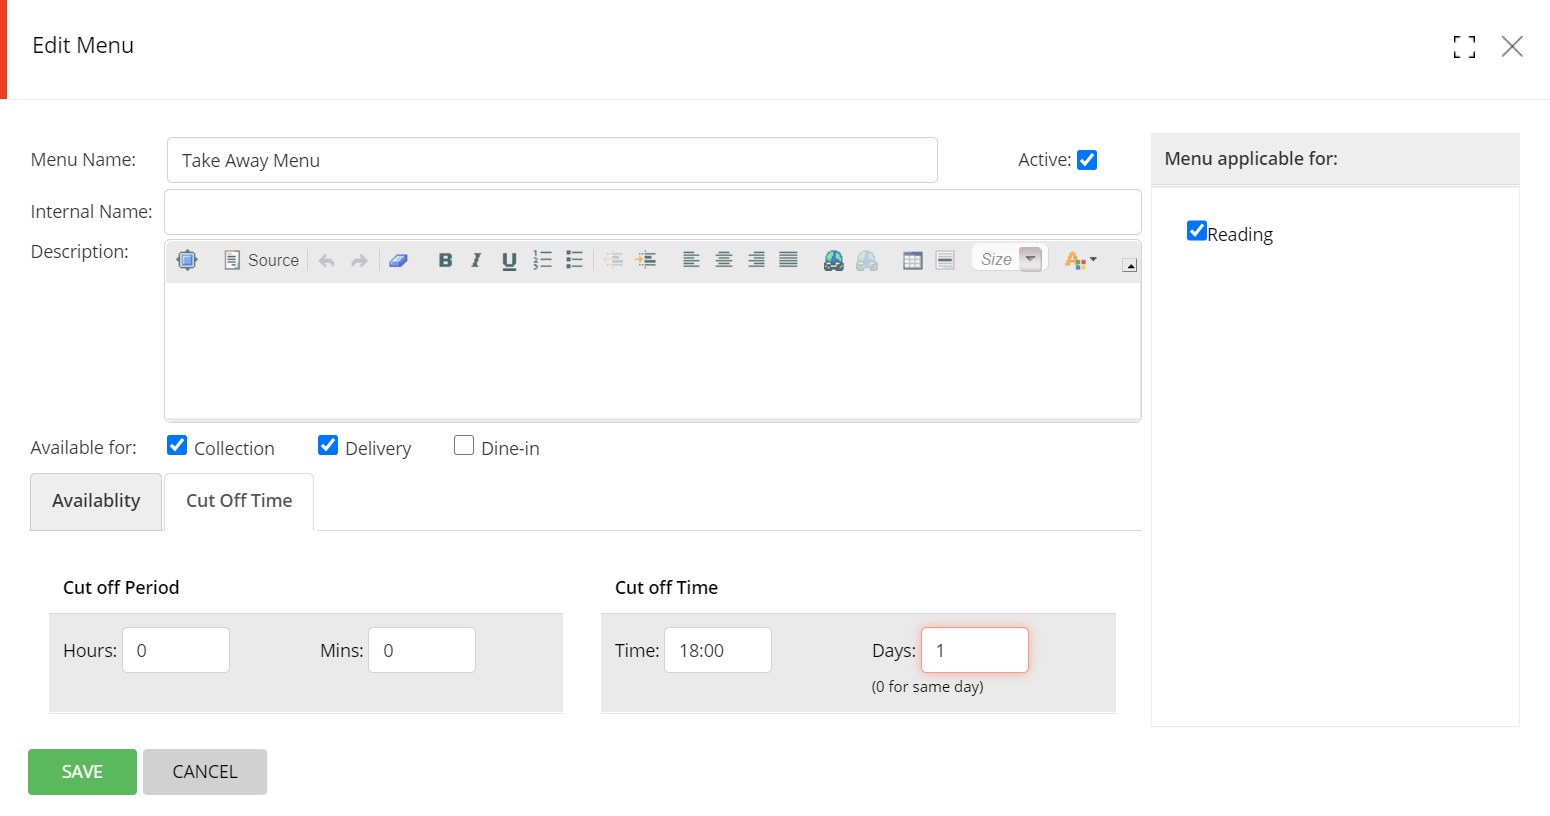Decrease indent in description
The height and width of the screenshot is (816, 1550).
[614, 260]
